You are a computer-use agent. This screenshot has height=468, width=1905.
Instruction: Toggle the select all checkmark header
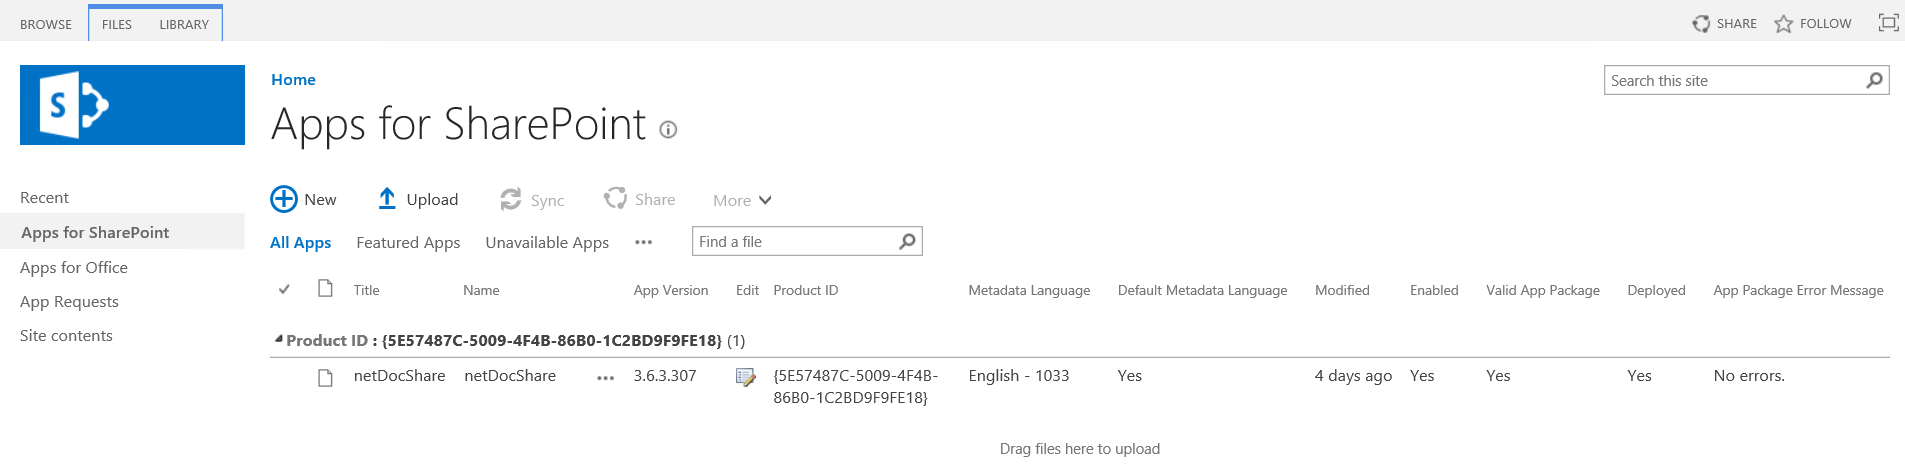click(x=284, y=289)
